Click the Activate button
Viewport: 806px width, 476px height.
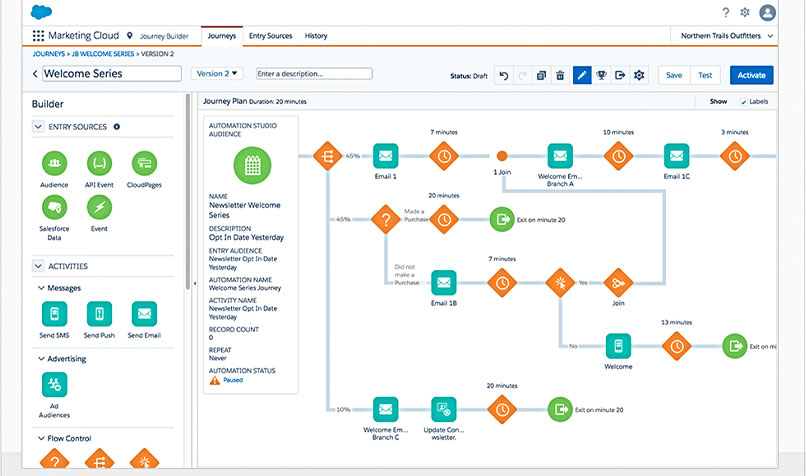coord(752,75)
